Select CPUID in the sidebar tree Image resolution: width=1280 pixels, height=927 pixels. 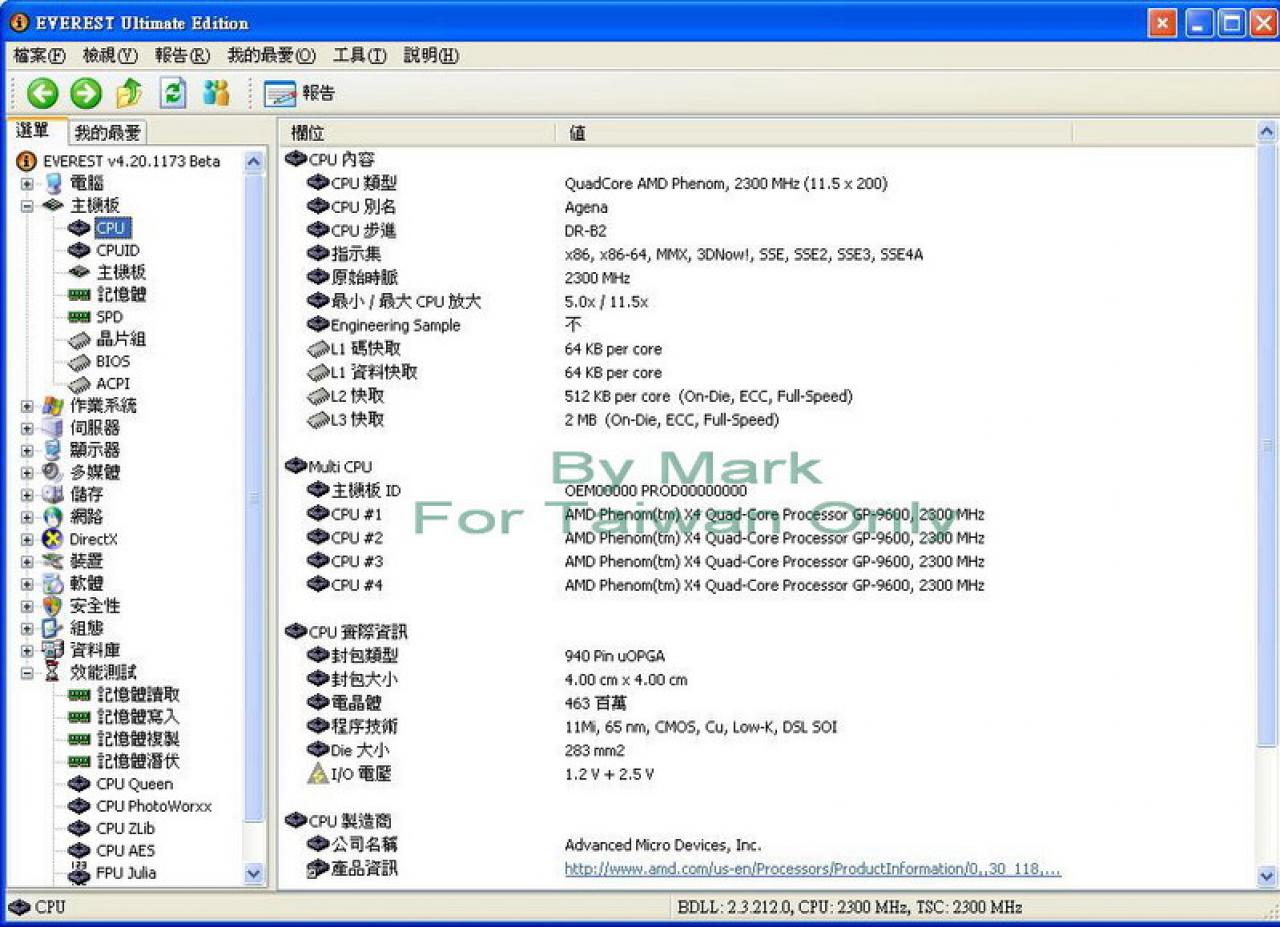pyautogui.click(x=118, y=250)
